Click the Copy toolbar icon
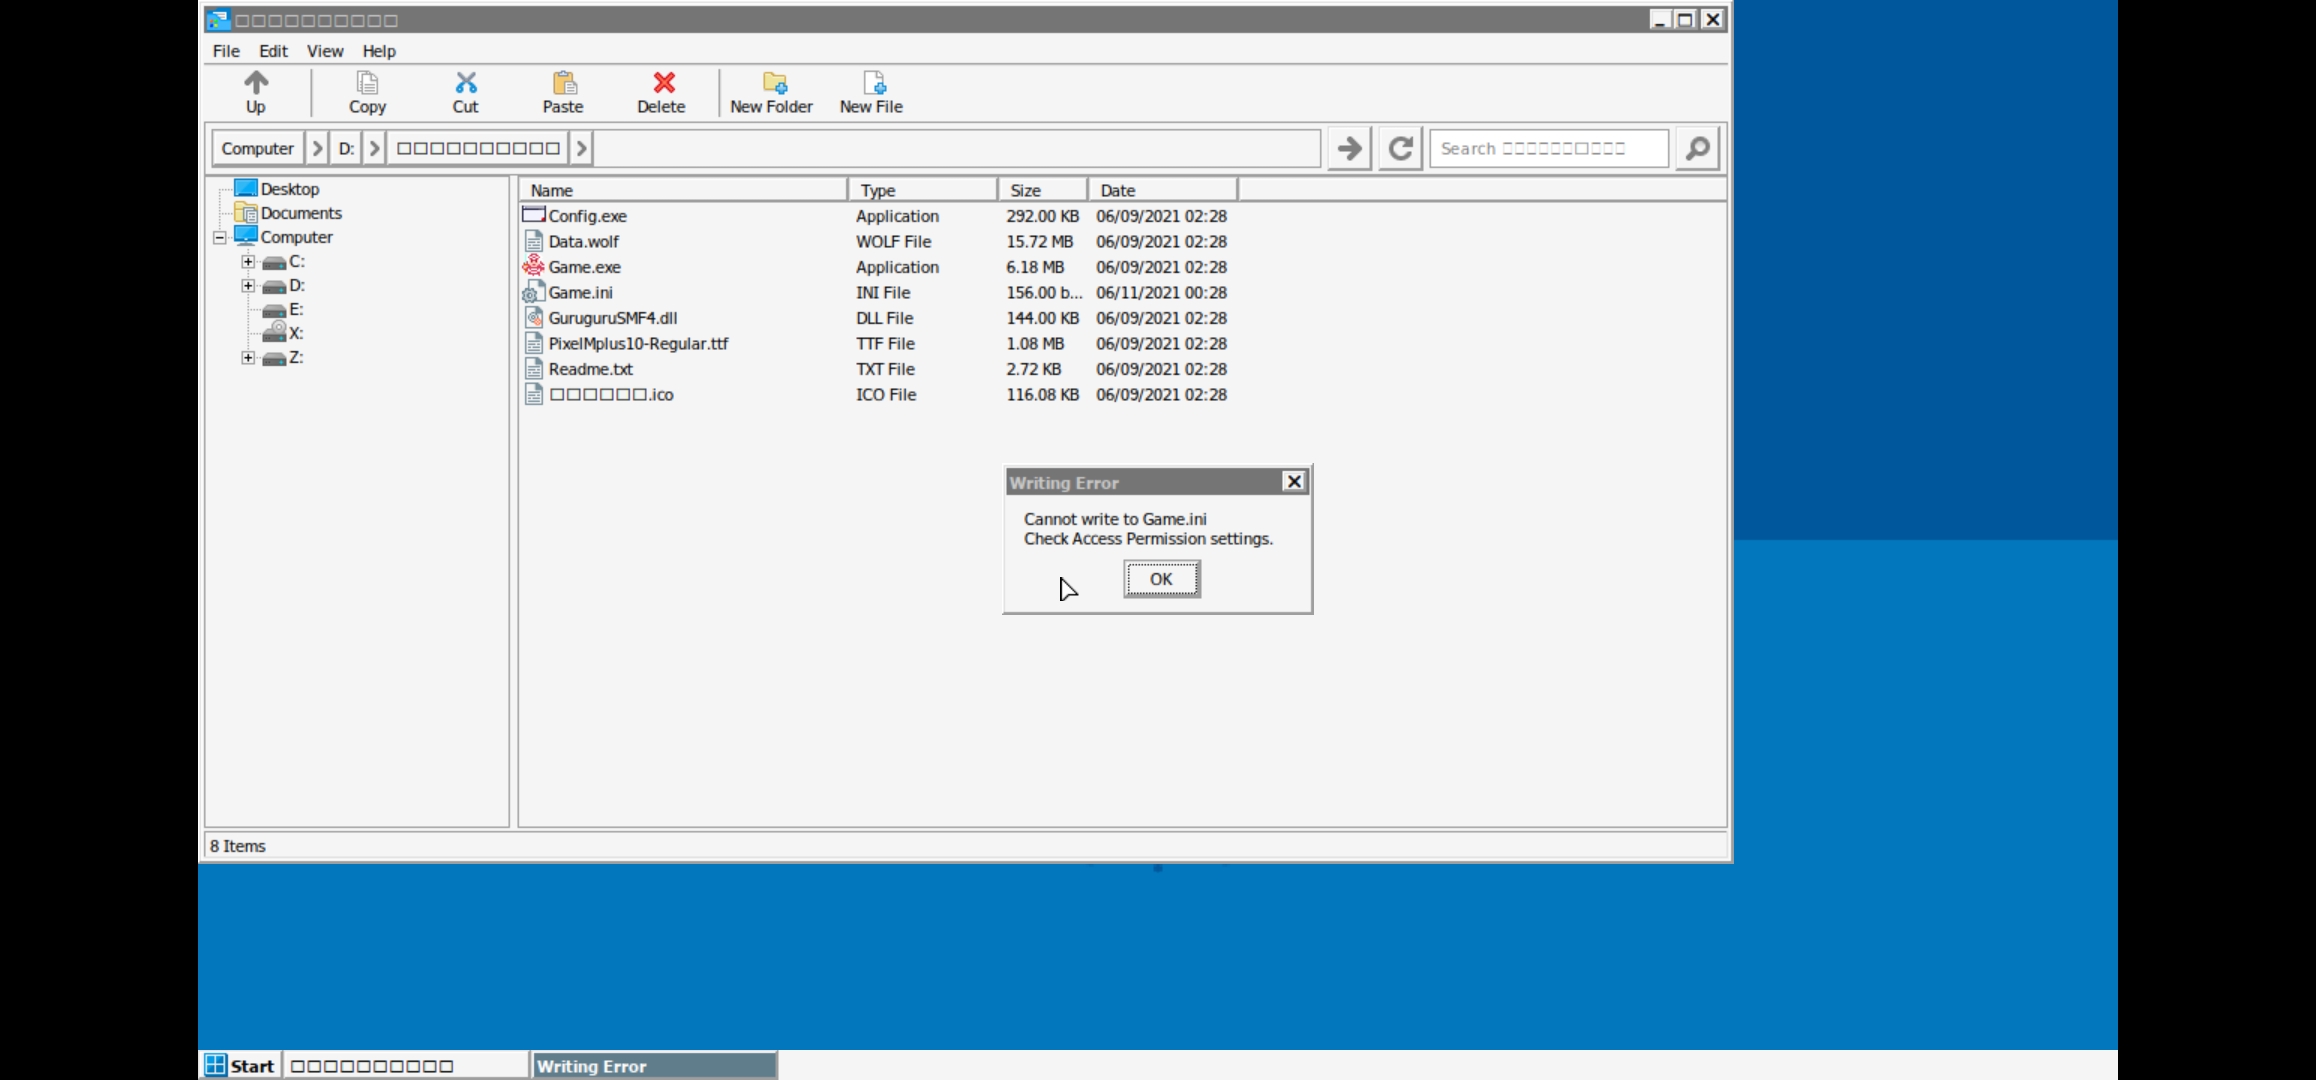 (x=367, y=83)
